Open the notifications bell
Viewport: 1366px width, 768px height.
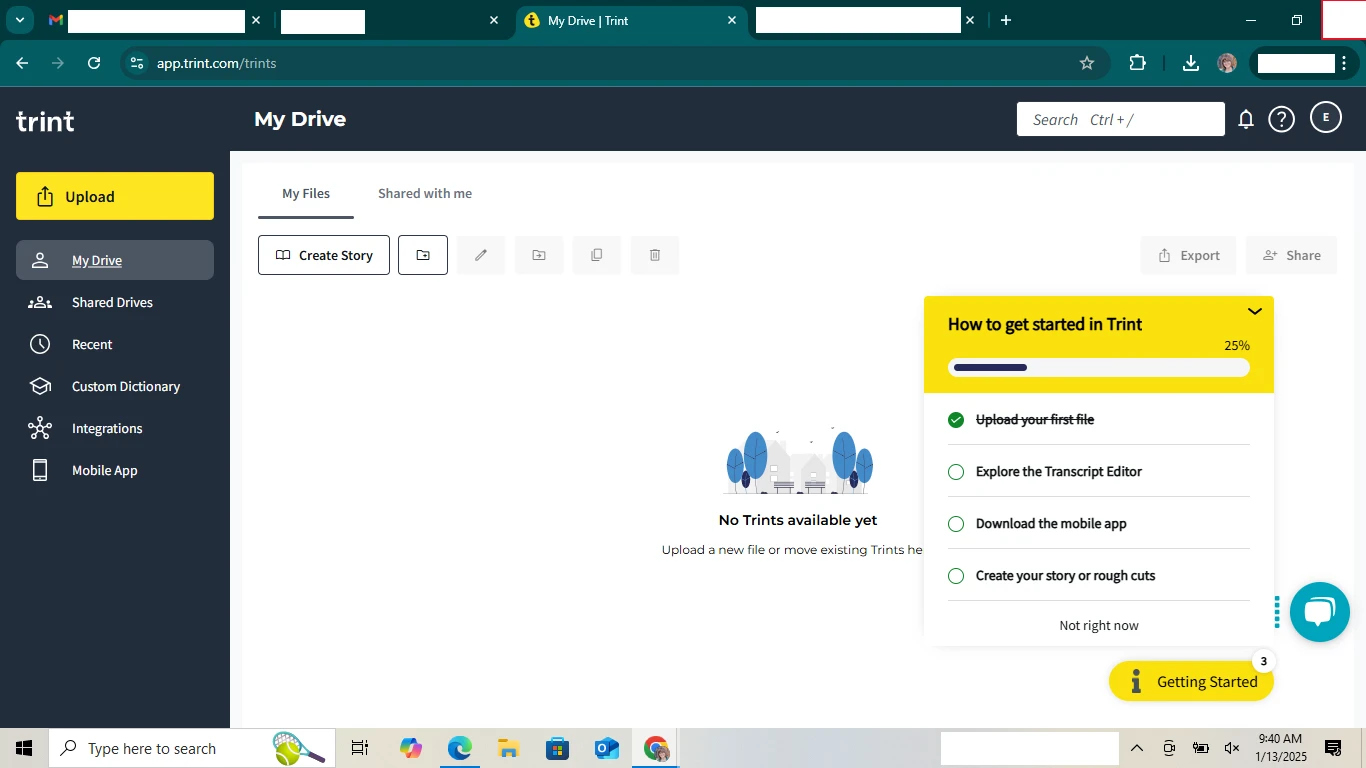click(x=1246, y=119)
